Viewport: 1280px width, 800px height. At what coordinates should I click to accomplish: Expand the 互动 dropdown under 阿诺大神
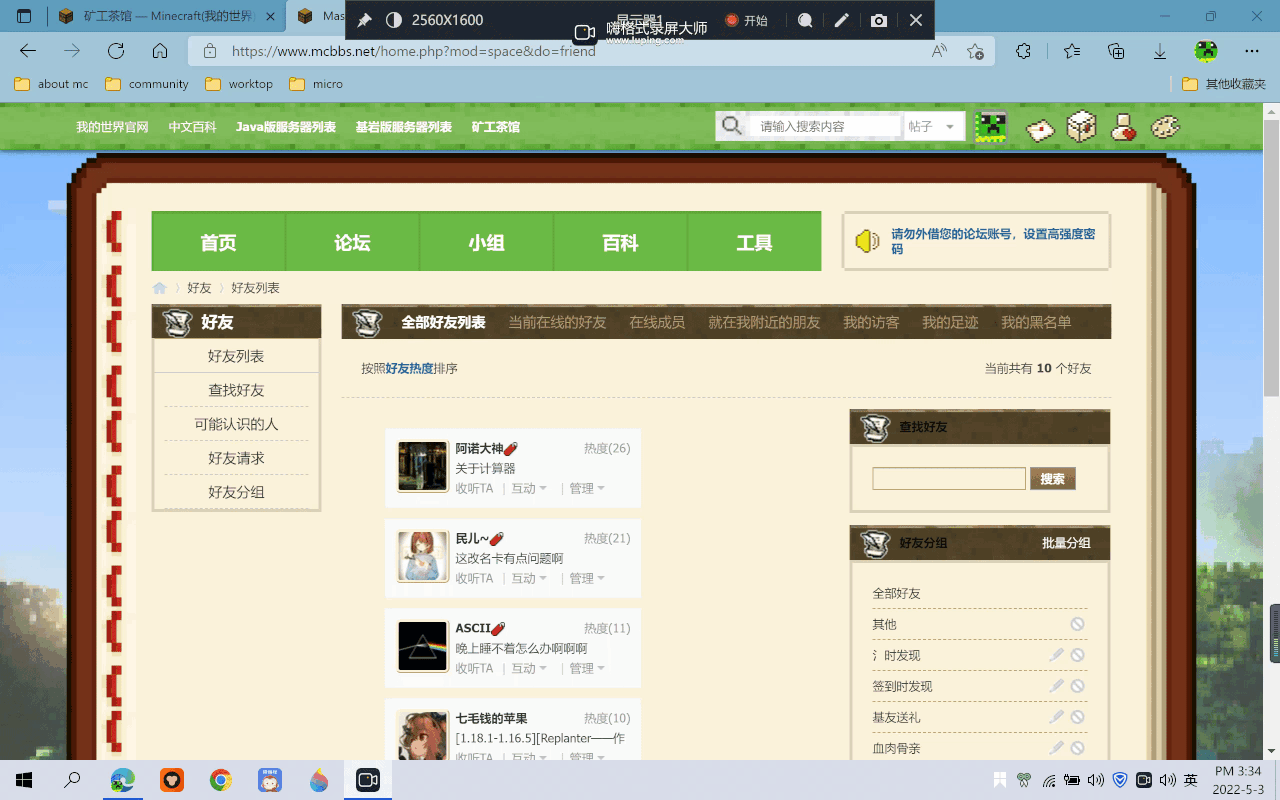(528, 488)
